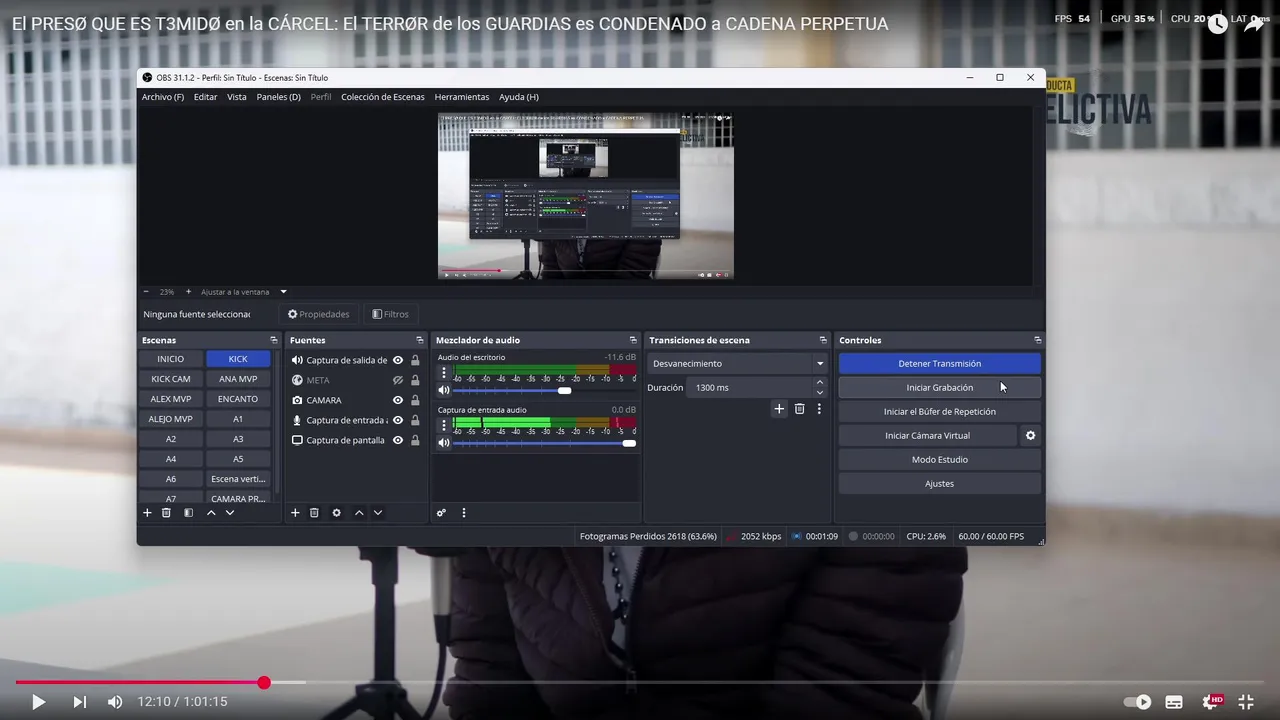The width and height of the screenshot is (1280, 720).
Task: Add a transition with plus icon
Action: 779,409
